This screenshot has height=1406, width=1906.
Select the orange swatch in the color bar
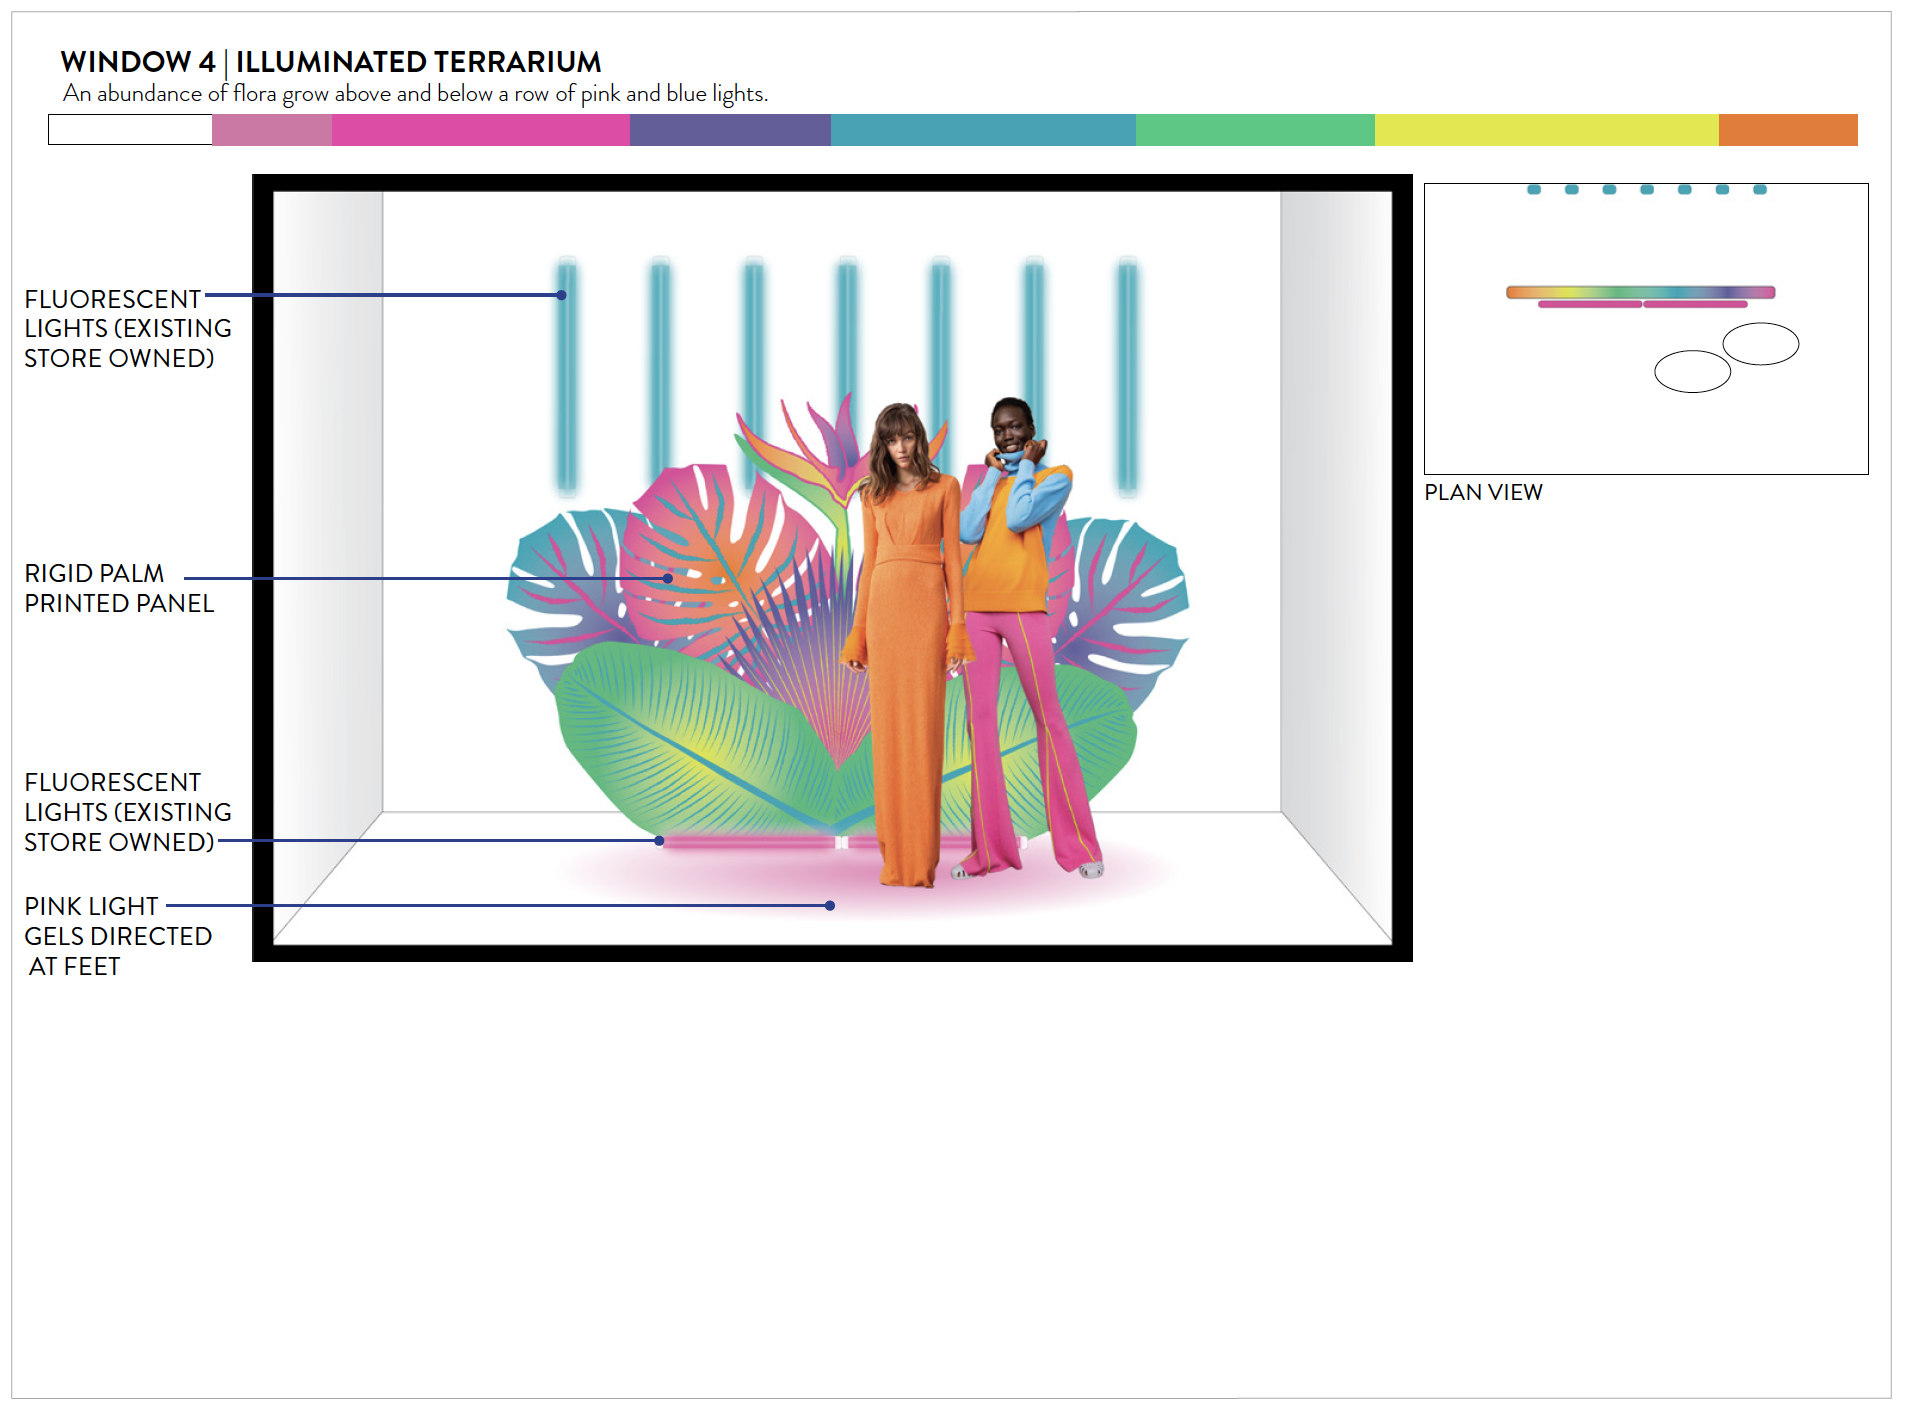pyautogui.click(x=1788, y=130)
